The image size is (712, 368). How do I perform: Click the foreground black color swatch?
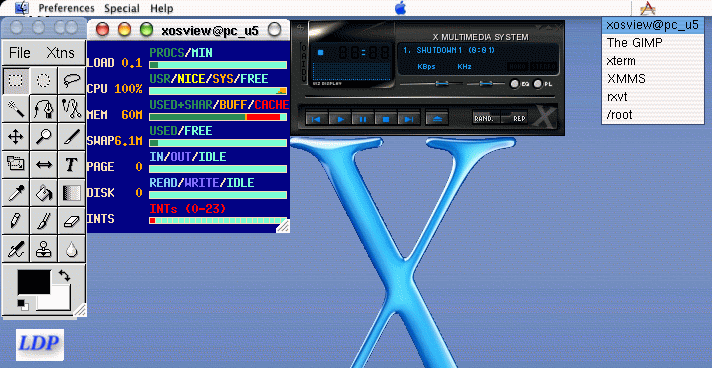point(34,282)
